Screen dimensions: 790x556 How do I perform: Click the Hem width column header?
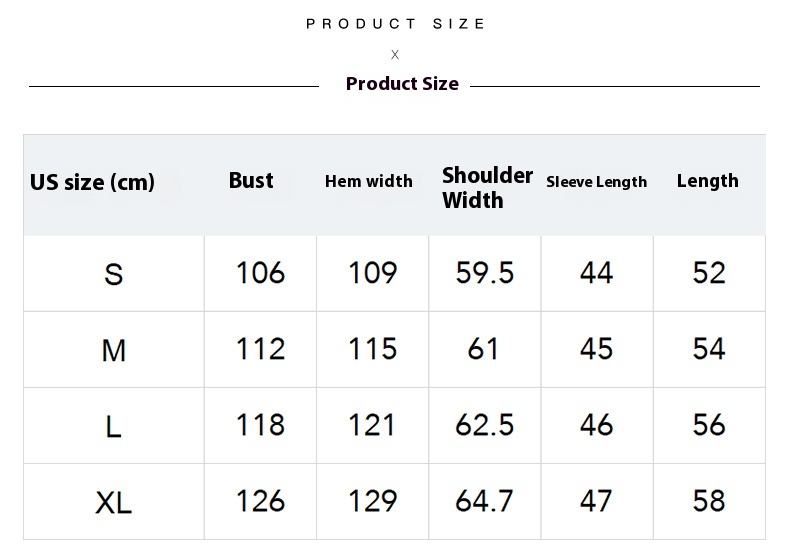[369, 181]
